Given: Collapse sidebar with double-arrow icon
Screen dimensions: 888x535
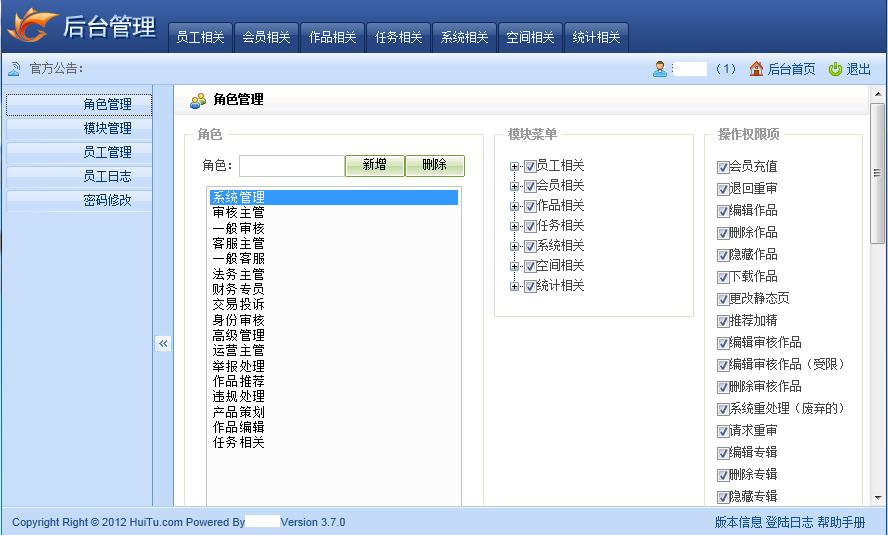Looking at the screenshot, I should (x=163, y=343).
